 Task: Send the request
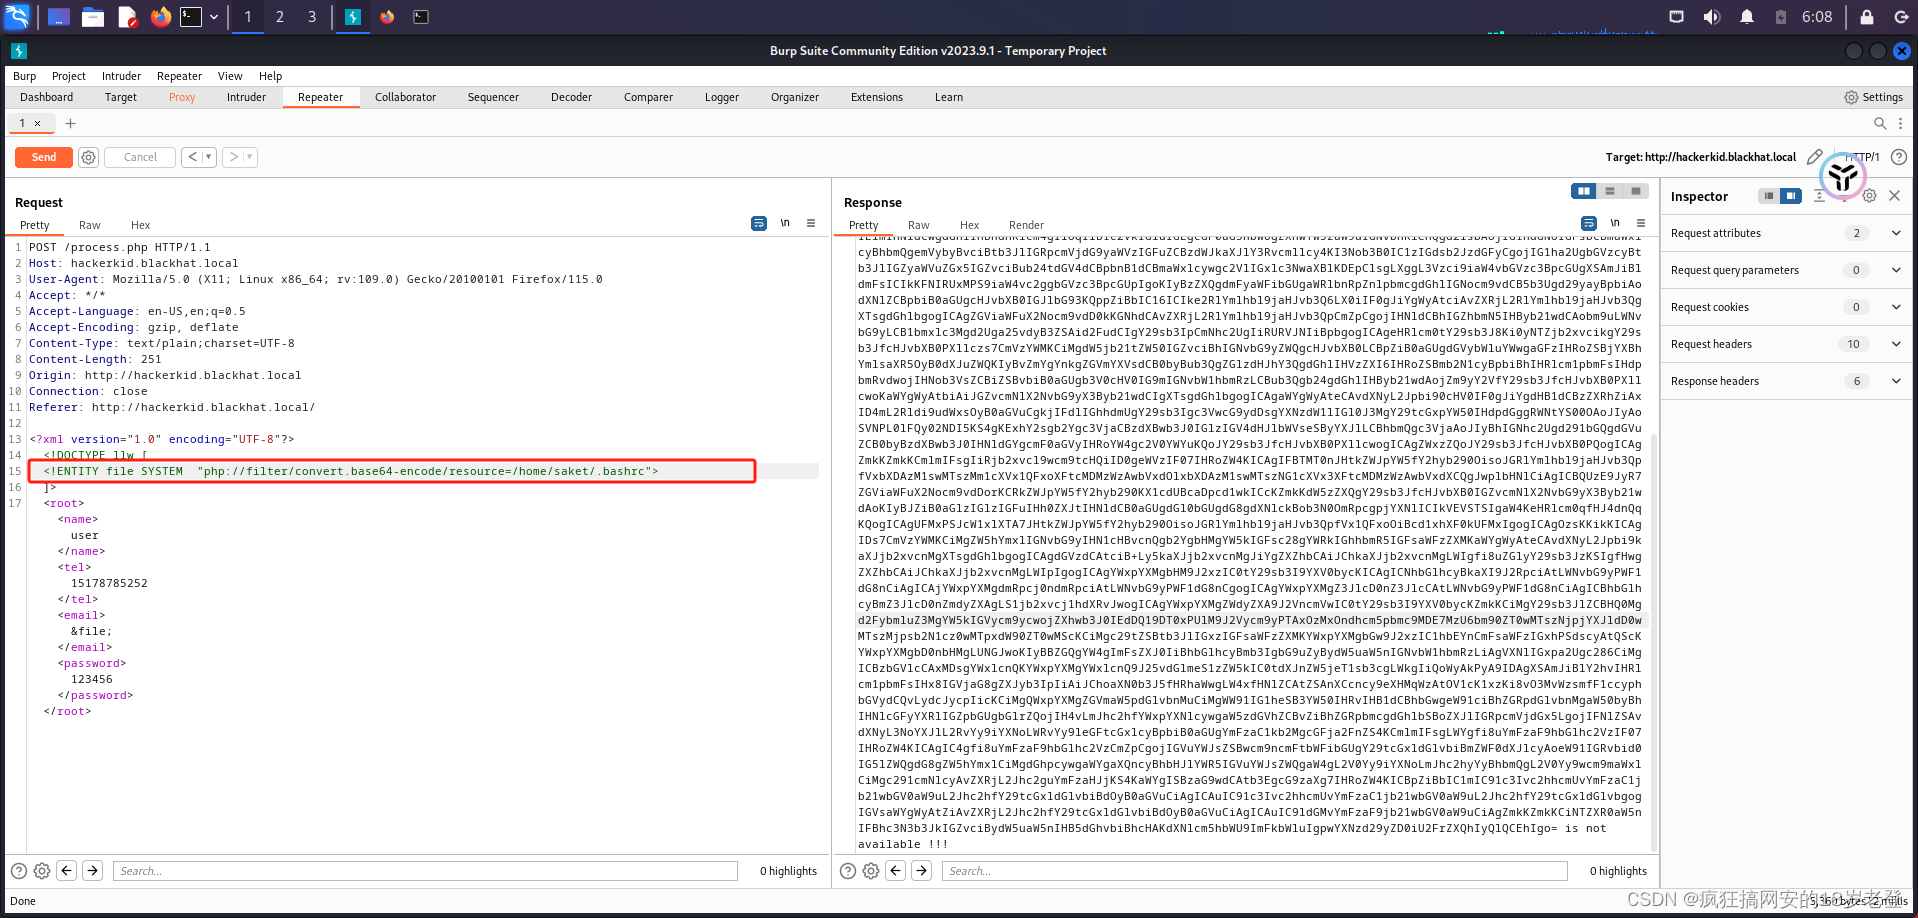(x=43, y=157)
